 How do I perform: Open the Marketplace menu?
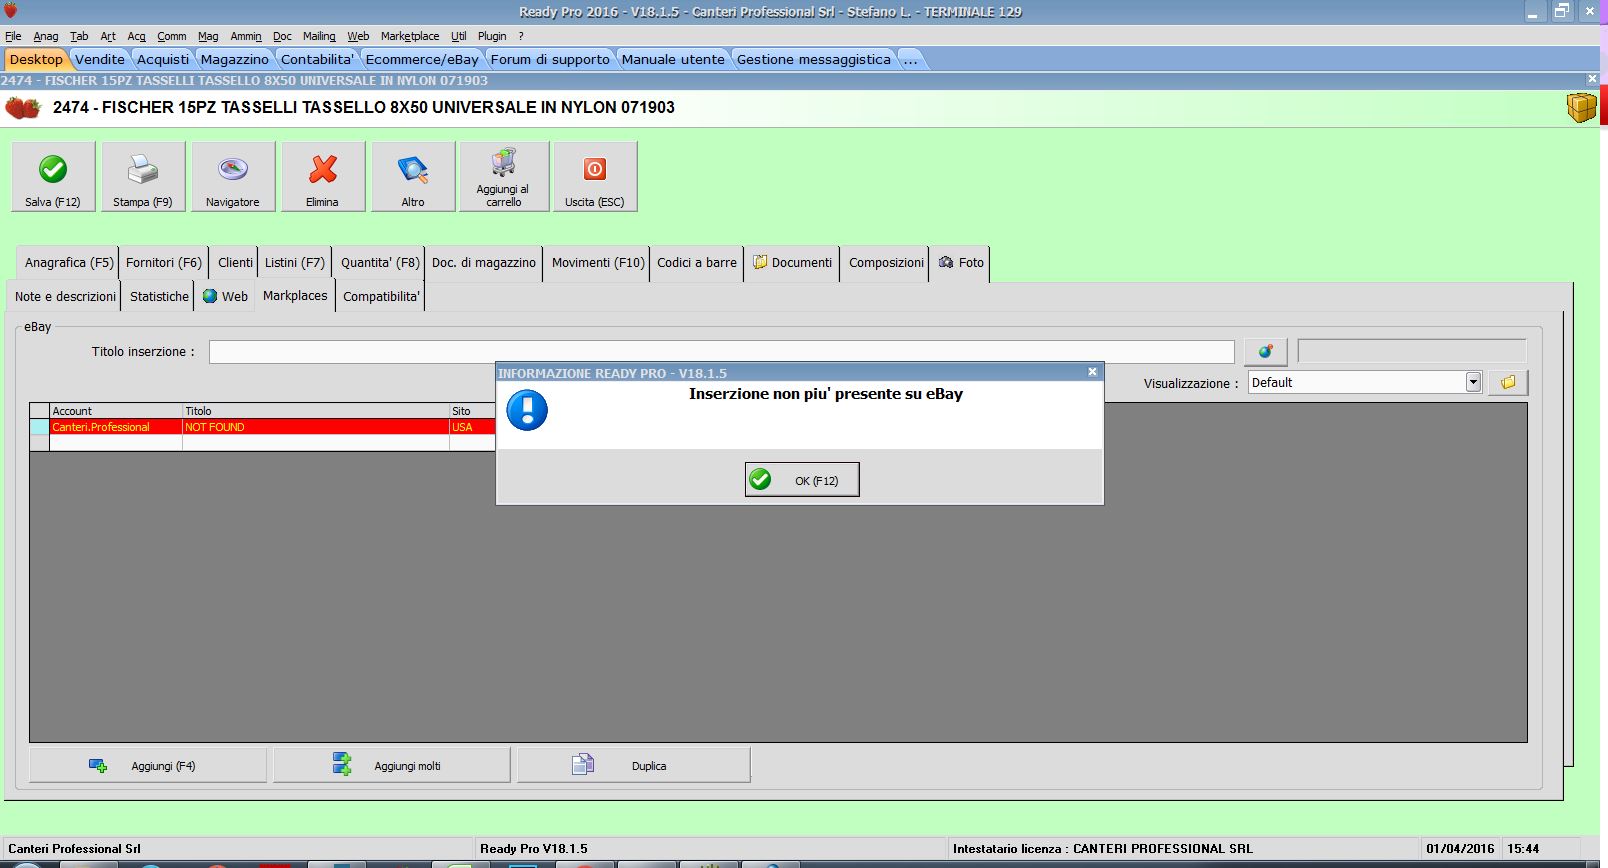click(410, 36)
